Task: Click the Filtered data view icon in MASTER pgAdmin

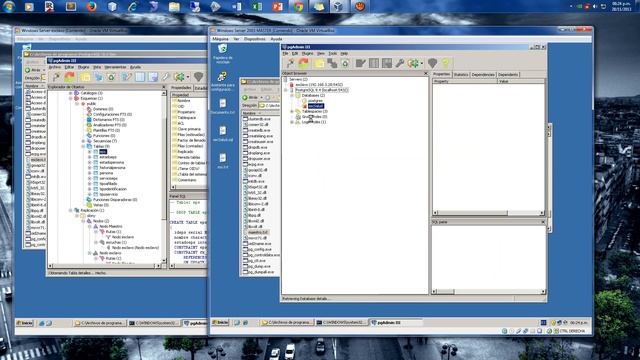Action: tap(387, 63)
